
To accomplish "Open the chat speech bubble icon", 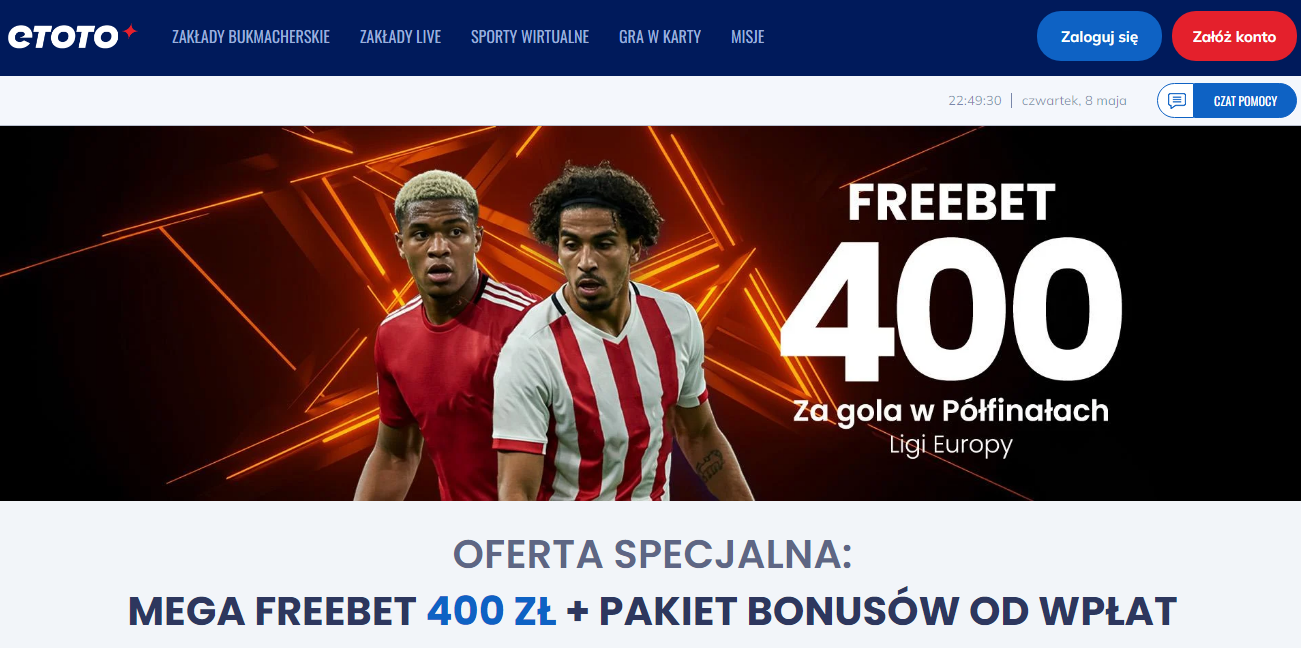I will tap(1177, 101).
